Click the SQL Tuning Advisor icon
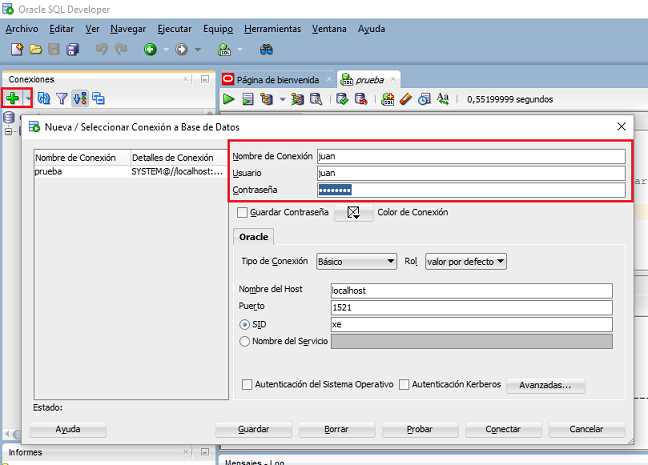This screenshot has width=648, height=465. coord(316,99)
